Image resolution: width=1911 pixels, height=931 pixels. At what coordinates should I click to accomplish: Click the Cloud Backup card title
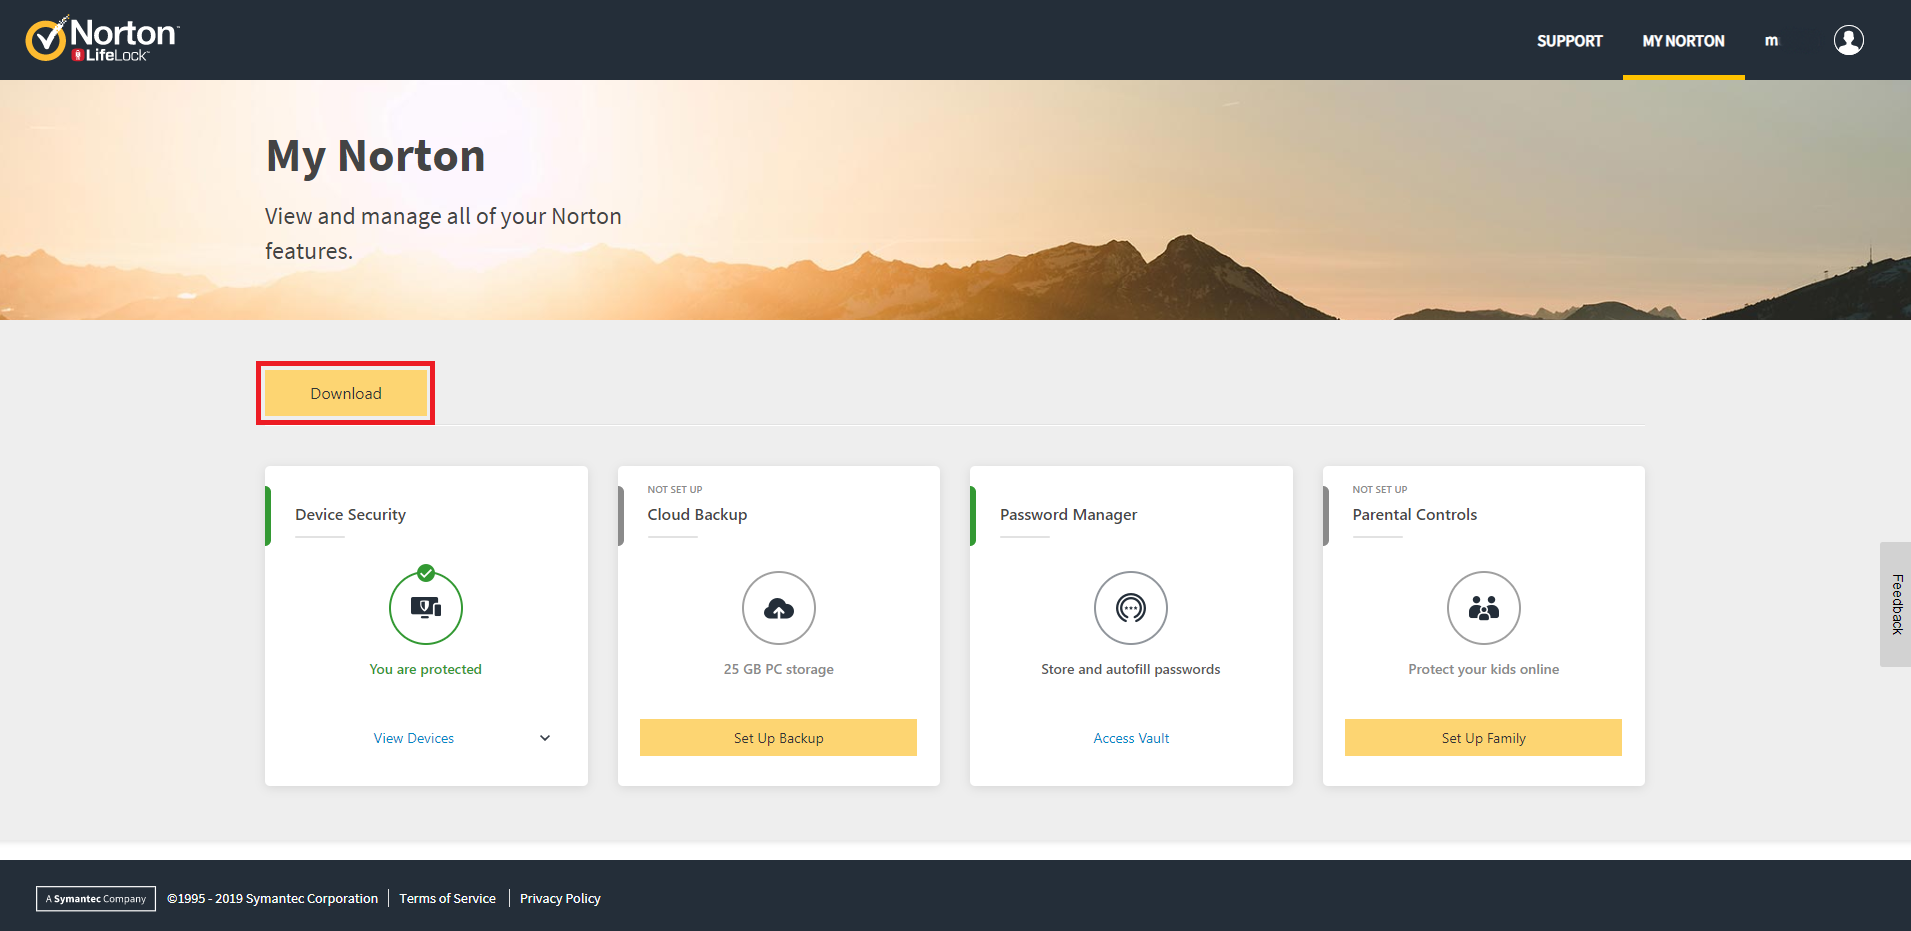click(697, 514)
